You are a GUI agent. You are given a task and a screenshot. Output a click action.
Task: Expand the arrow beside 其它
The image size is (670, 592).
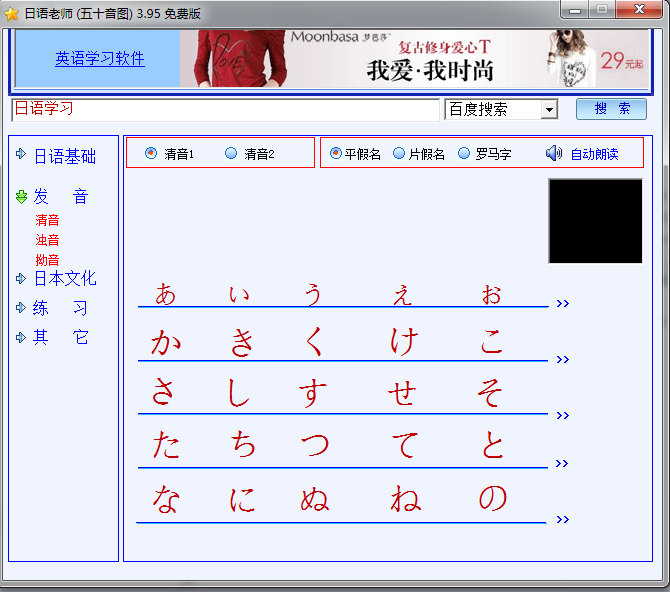coord(21,337)
